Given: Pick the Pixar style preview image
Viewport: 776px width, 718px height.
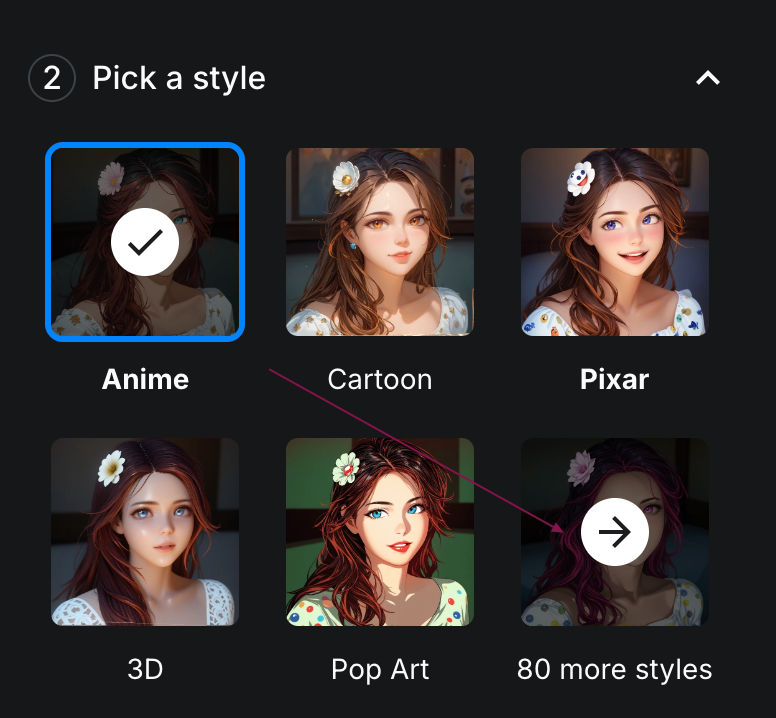Looking at the screenshot, I should click(615, 242).
